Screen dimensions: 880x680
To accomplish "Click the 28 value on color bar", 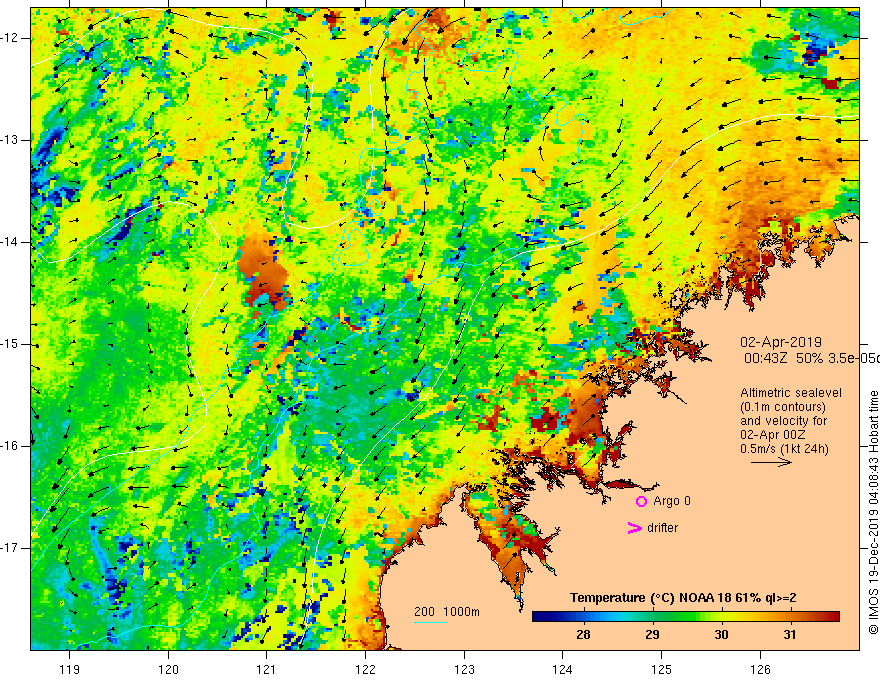I will (583, 635).
